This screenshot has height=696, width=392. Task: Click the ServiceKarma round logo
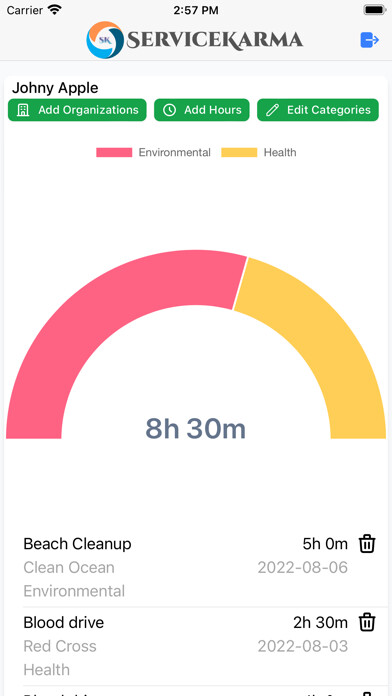coord(105,40)
